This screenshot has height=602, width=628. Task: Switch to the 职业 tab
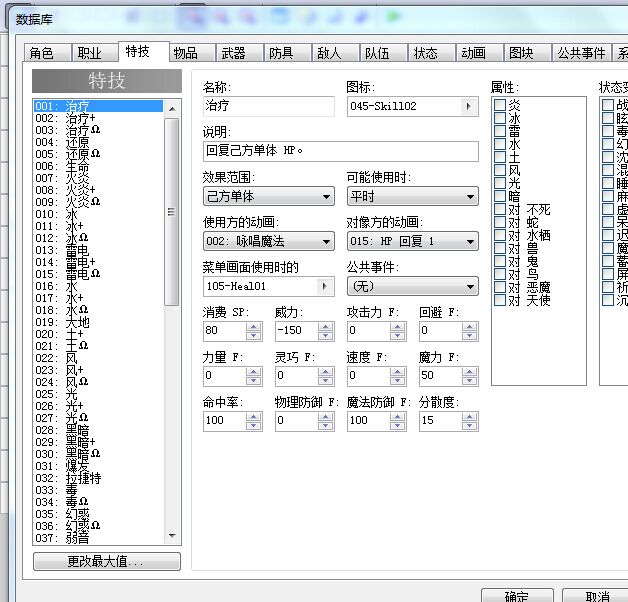(x=95, y=53)
